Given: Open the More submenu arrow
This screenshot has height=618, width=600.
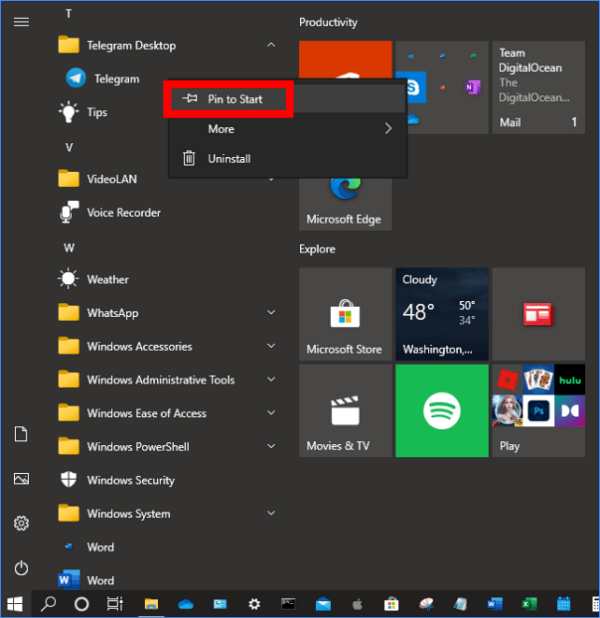Looking at the screenshot, I should [x=388, y=128].
